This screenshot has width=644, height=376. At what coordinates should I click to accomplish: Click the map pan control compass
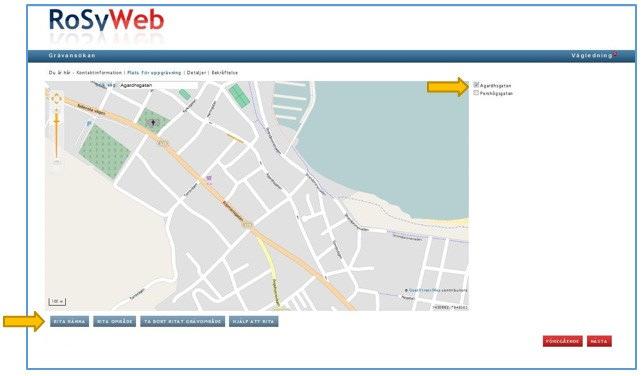point(56,99)
